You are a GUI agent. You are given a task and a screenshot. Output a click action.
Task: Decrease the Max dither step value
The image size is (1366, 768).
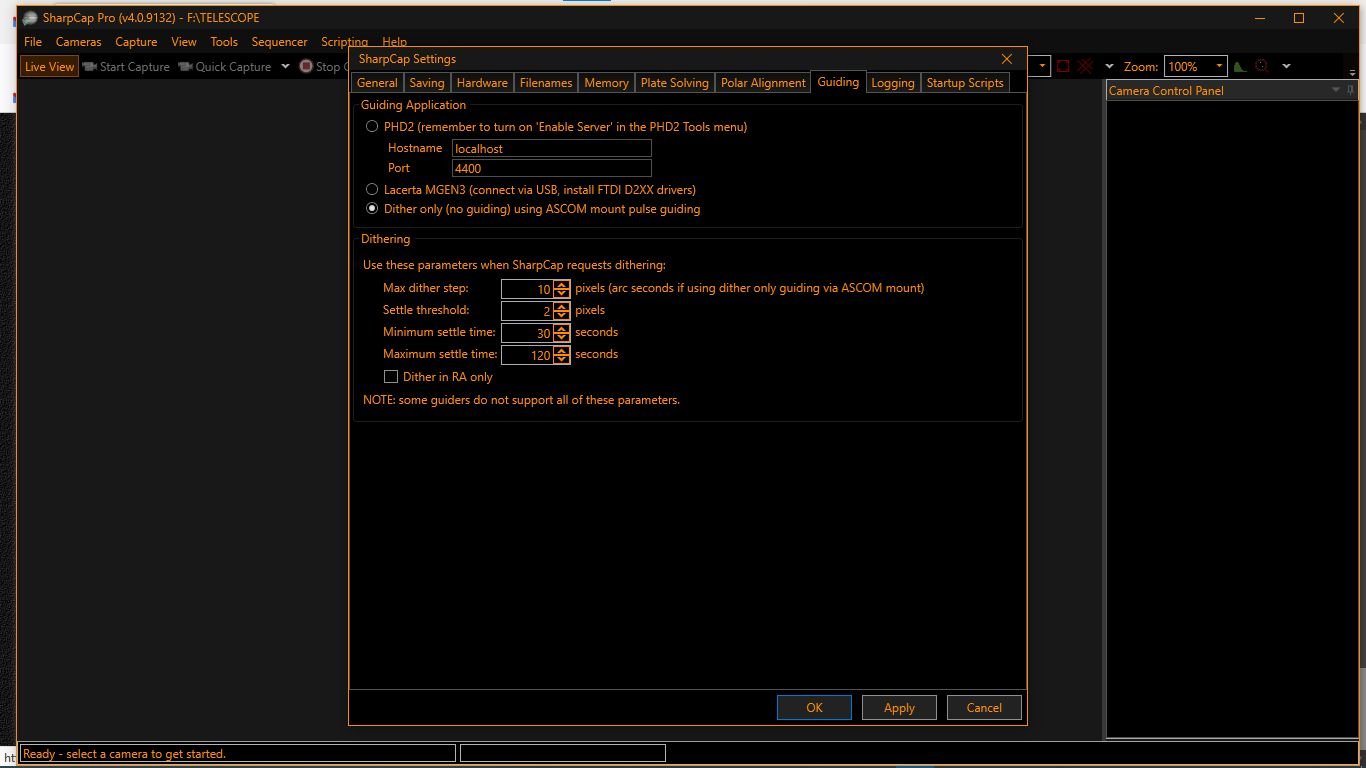pos(562,293)
